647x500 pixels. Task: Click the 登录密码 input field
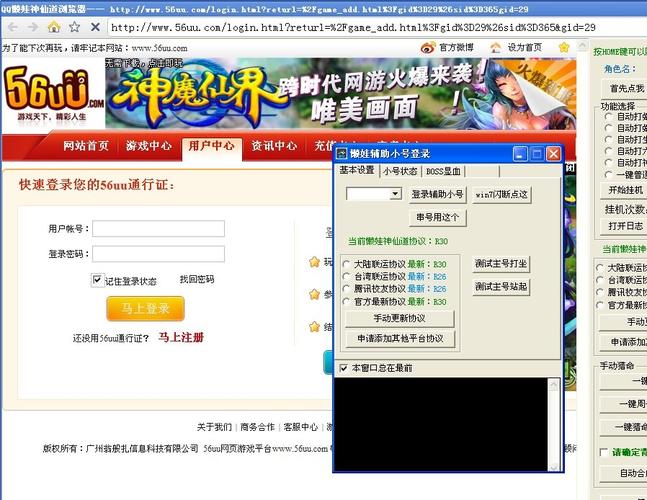click(158, 254)
